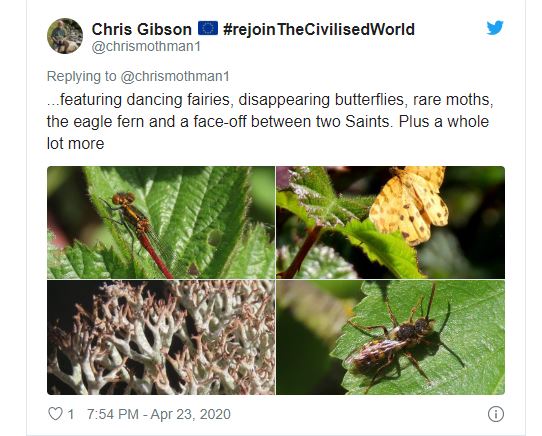Click the #rejoinTheCivilisedWorld hashtag text
Viewport: 542px width, 436px height.
319,29
